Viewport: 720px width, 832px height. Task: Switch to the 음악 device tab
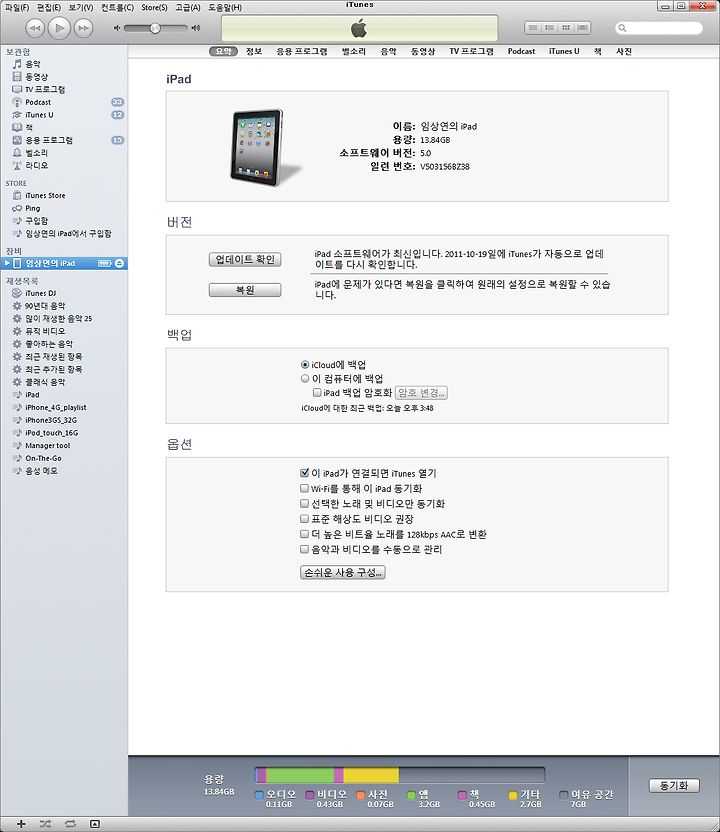pos(388,51)
